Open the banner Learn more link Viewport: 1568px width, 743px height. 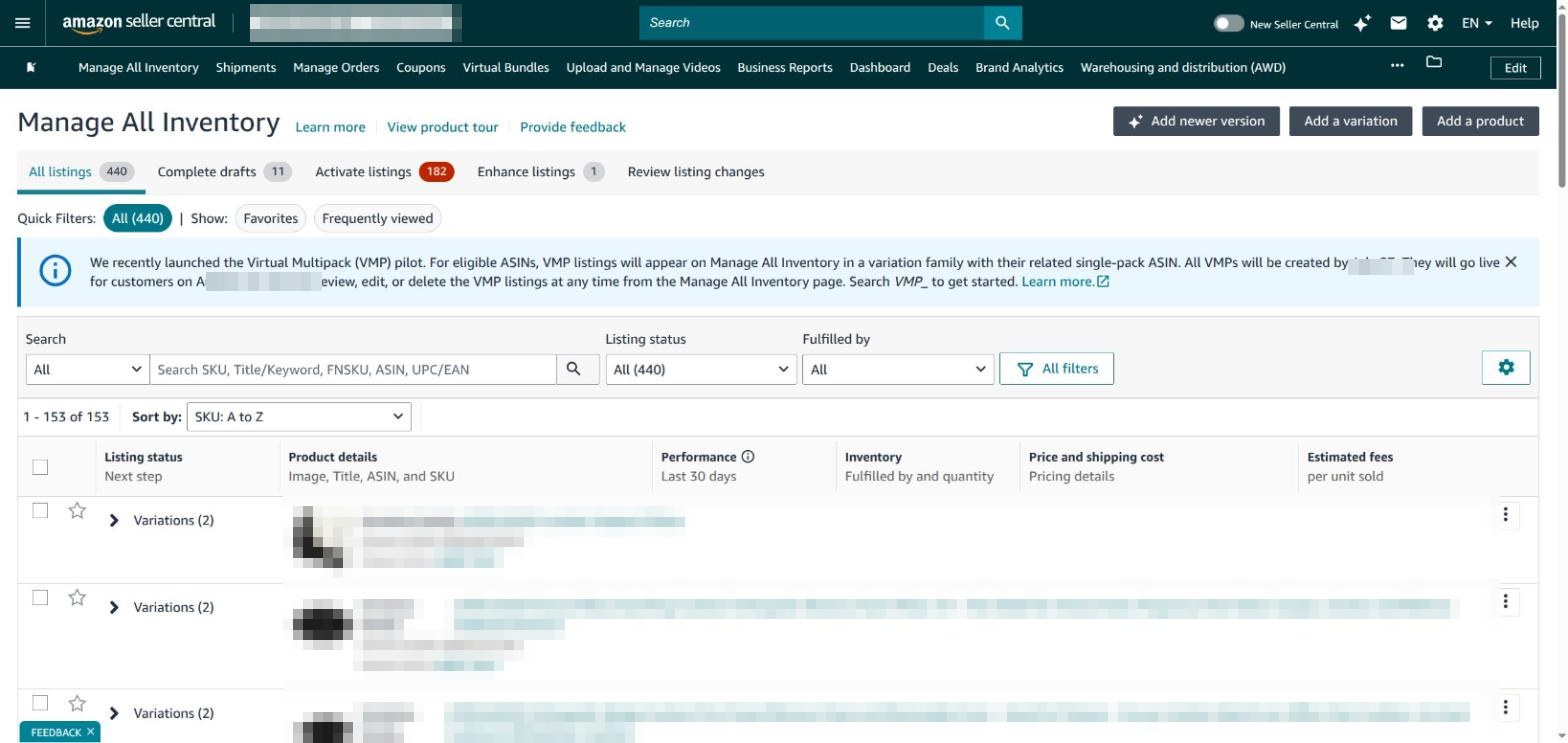1065,281
